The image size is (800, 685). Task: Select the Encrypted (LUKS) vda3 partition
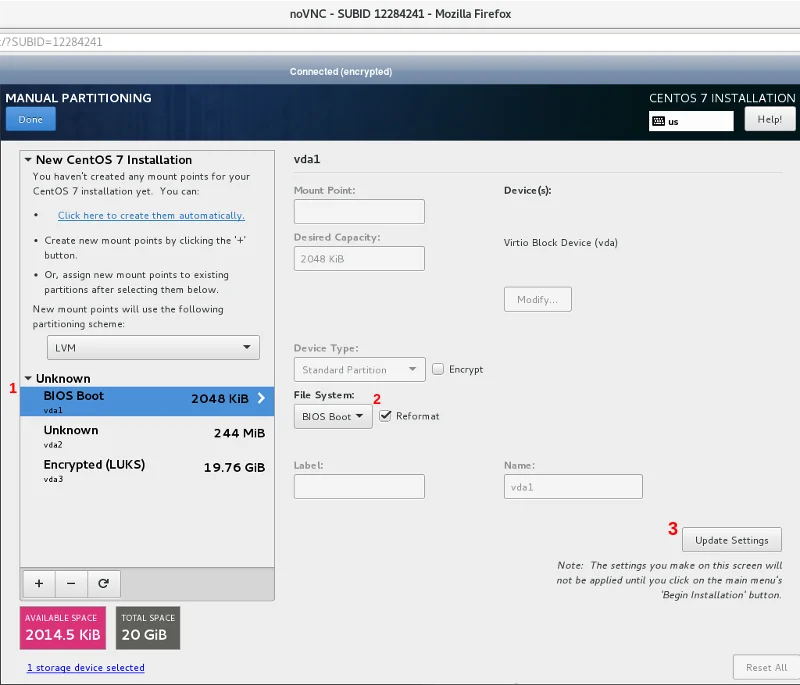(146, 470)
